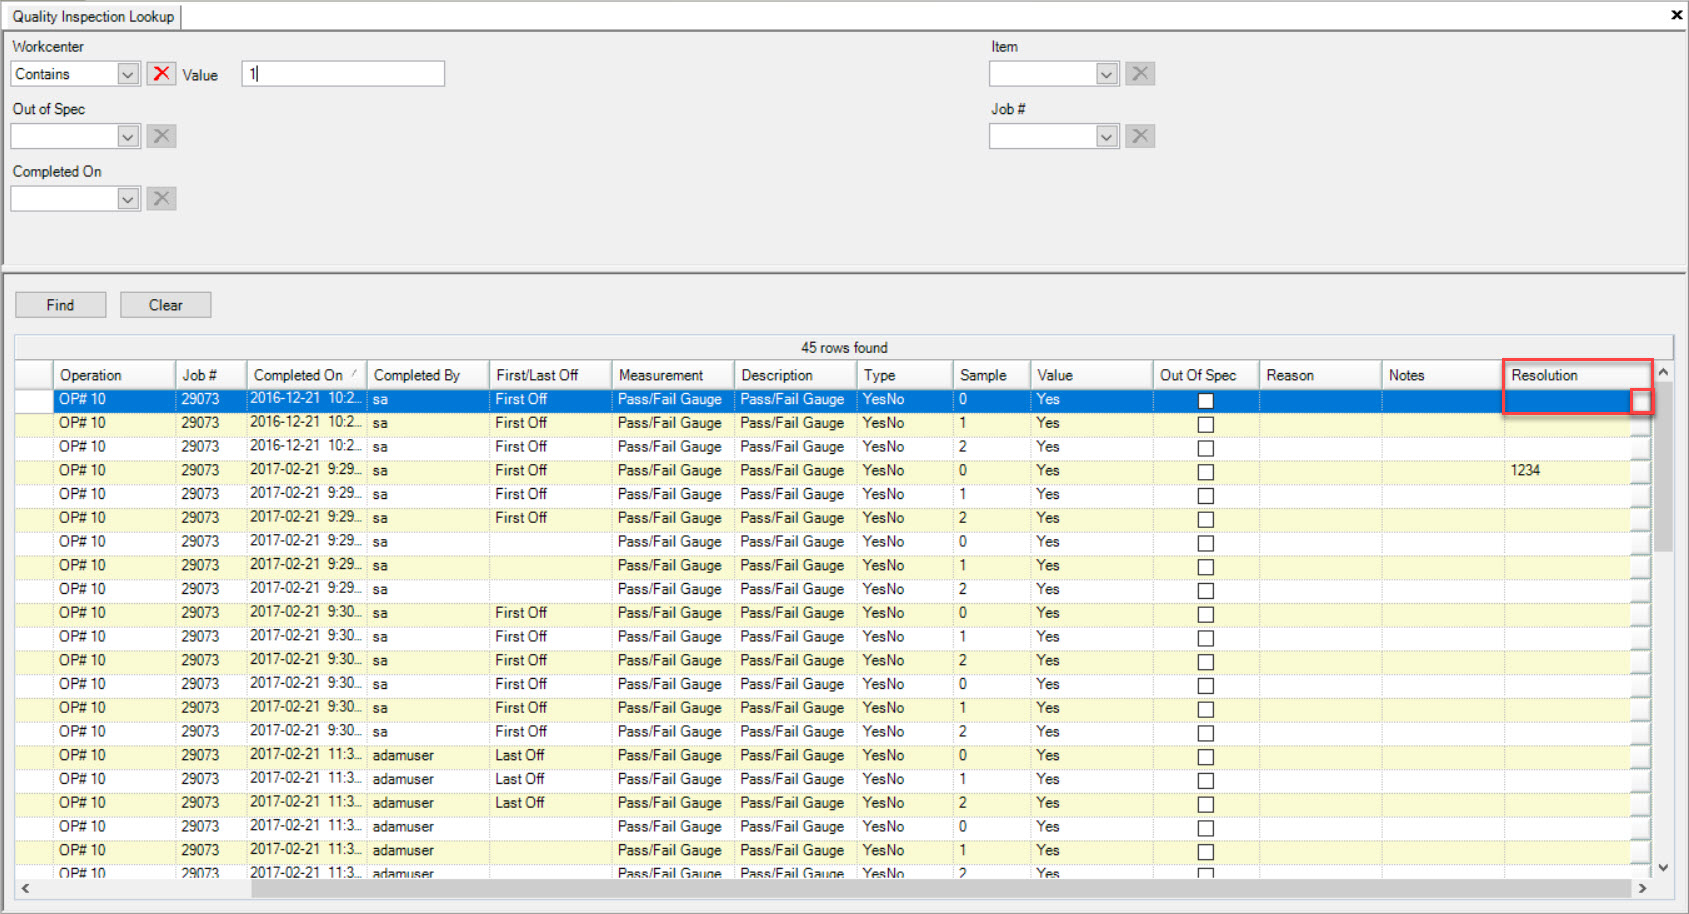Click row selector of the first row

(x=34, y=399)
